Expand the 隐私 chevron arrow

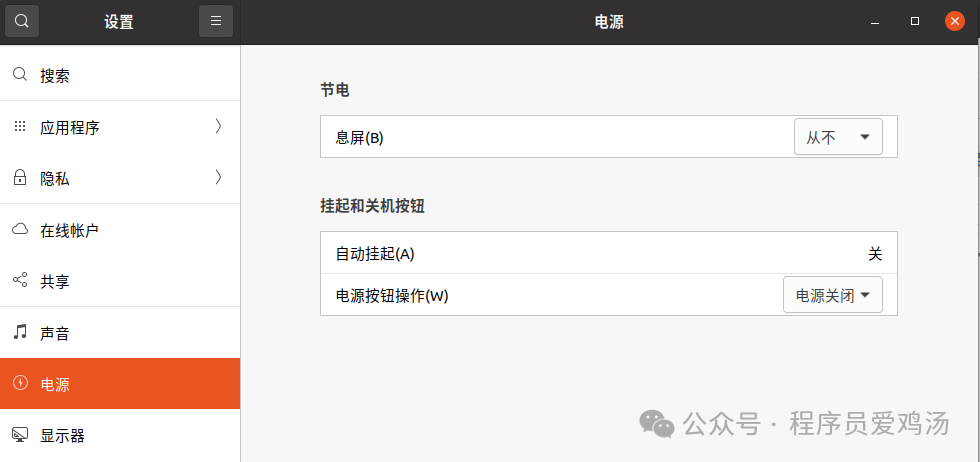[218, 178]
